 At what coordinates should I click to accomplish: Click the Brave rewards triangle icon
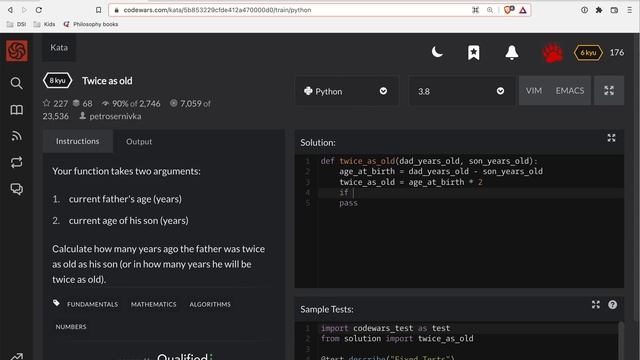[x=523, y=10]
